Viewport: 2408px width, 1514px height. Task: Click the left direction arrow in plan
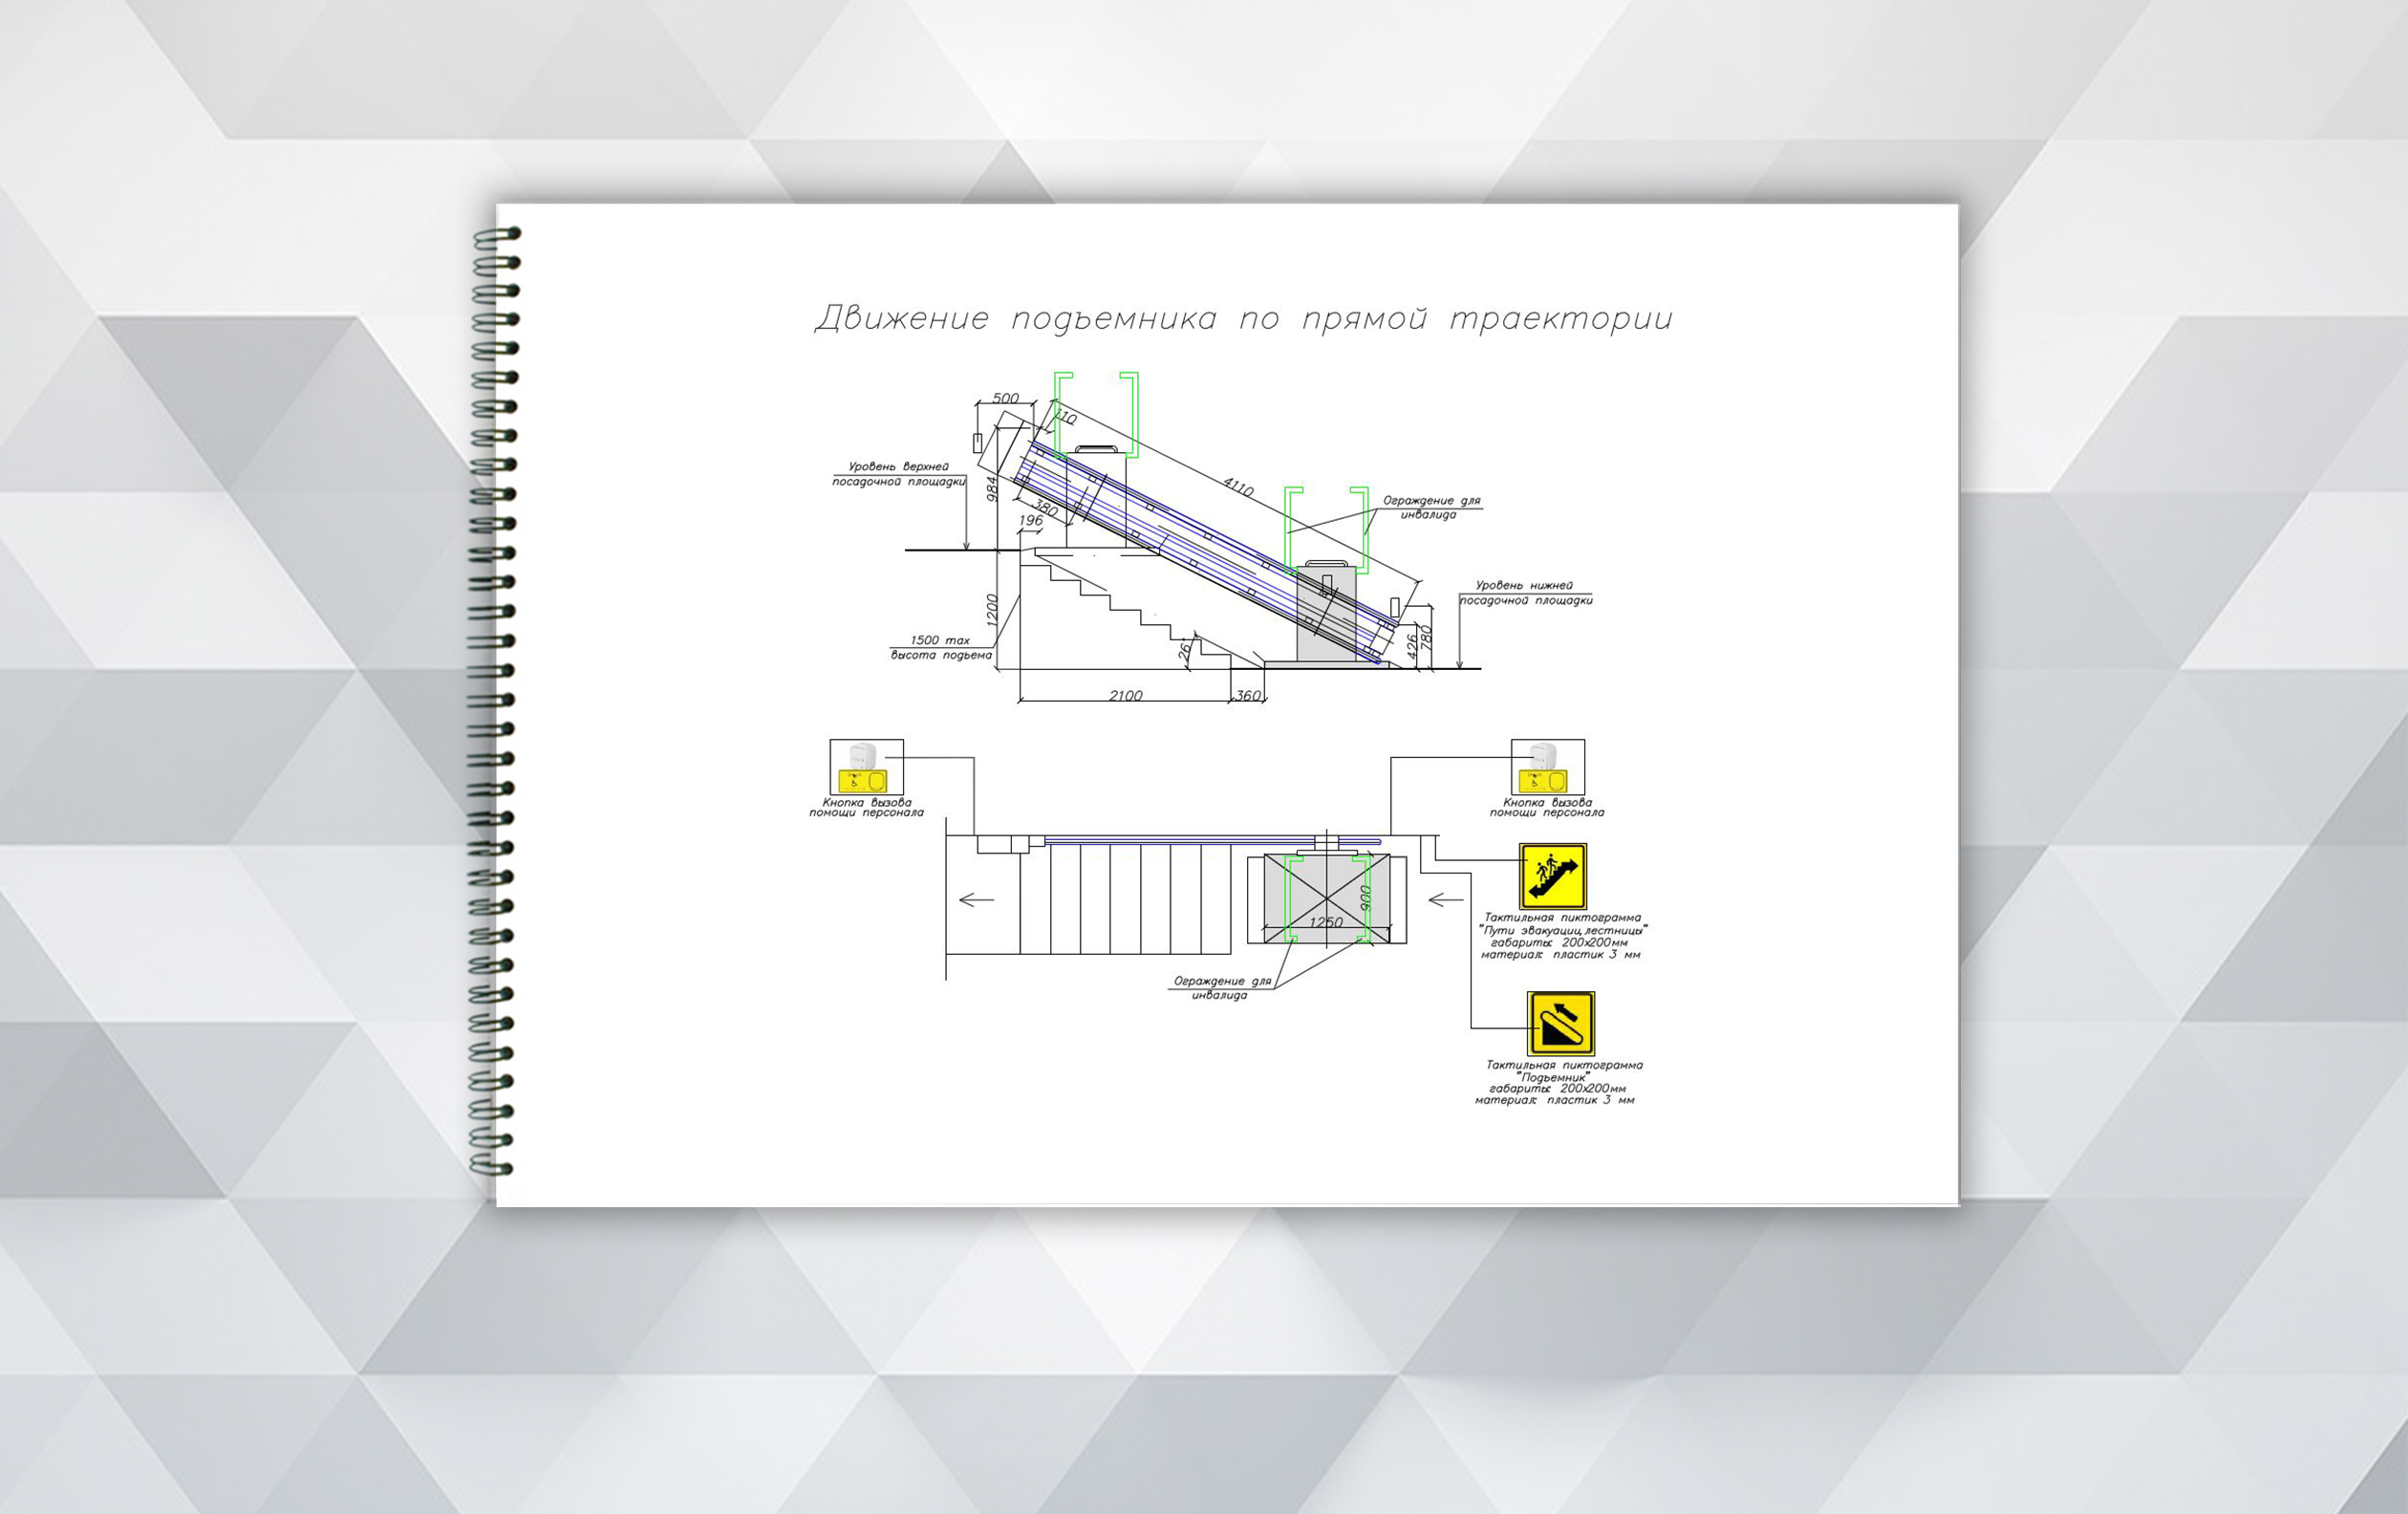point(976,899)
